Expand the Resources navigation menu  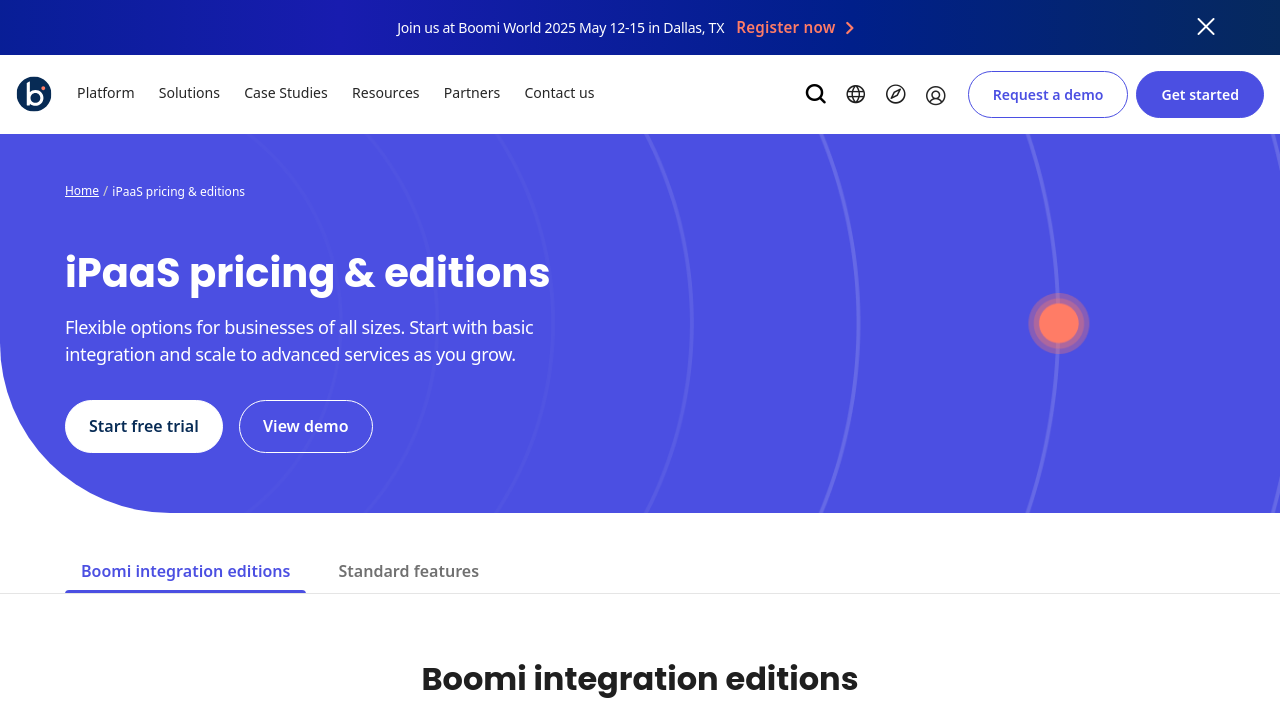[385, 93]
